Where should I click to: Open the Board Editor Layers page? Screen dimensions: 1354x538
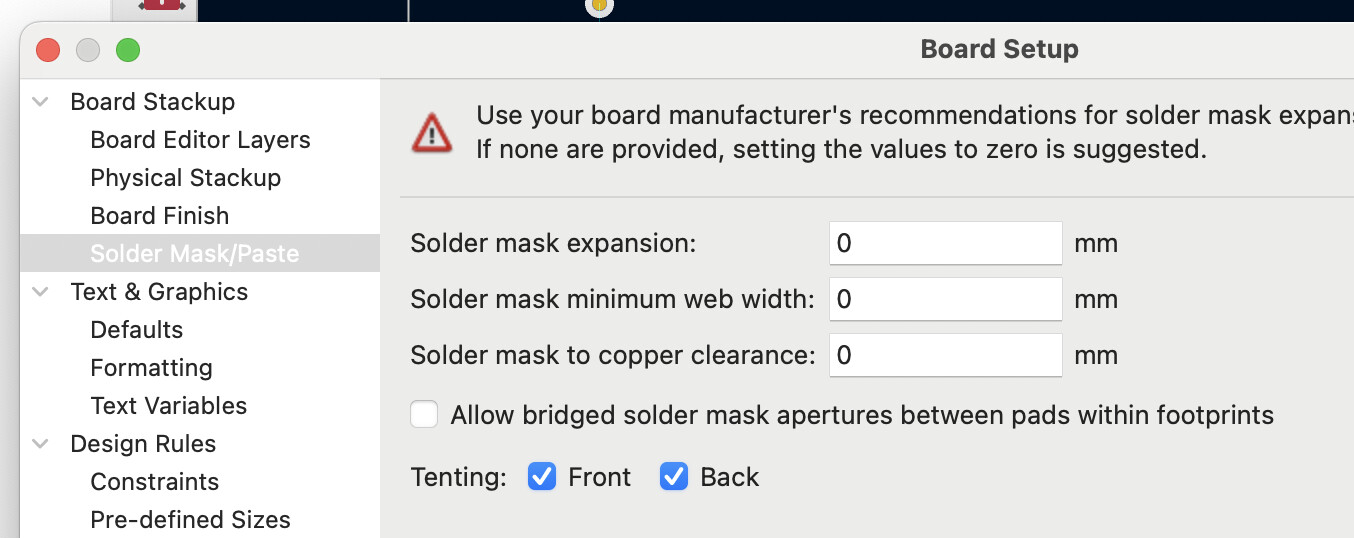(200, 140)
